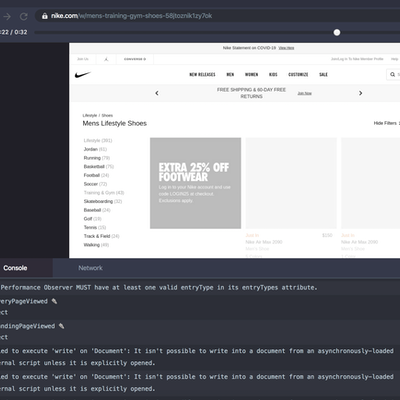400x400 pixels.
Task: Move the session replay progress slider handle
Action: (337, 32)
